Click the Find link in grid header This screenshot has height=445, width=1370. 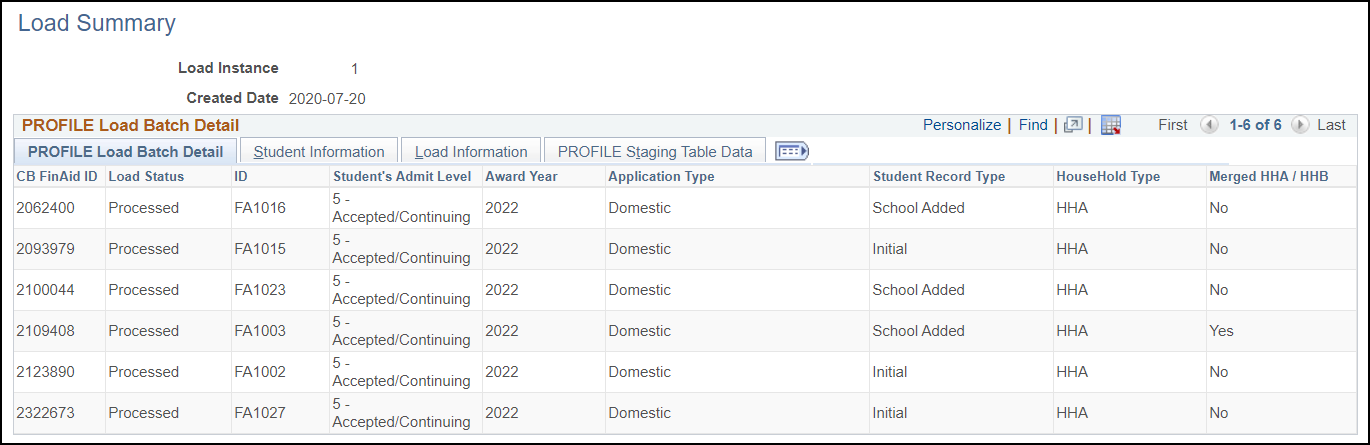pyautogui.click(x=1033, y=125)
